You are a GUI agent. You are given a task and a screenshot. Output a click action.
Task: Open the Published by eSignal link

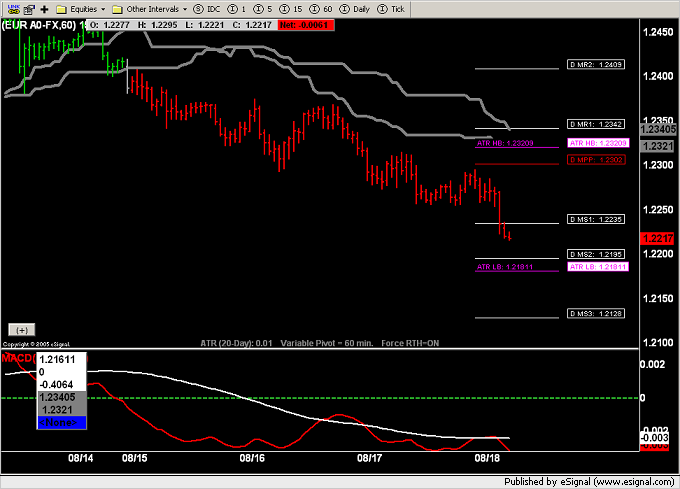click(589, 482)
